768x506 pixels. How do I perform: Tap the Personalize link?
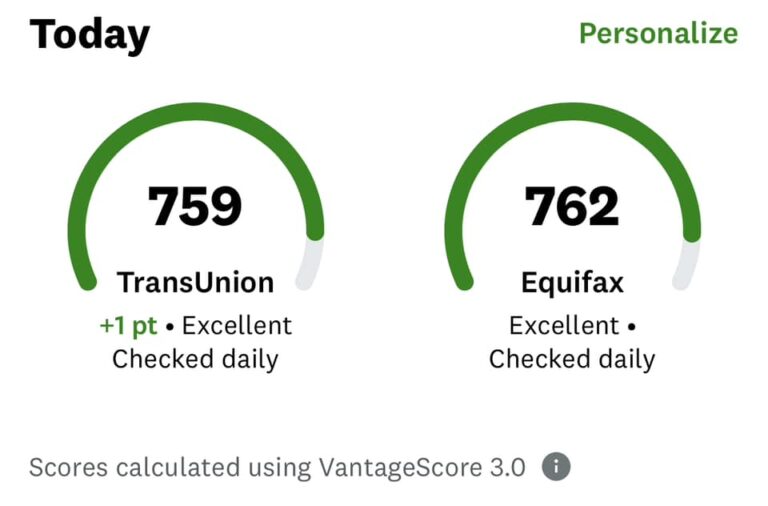pos(658,34)
